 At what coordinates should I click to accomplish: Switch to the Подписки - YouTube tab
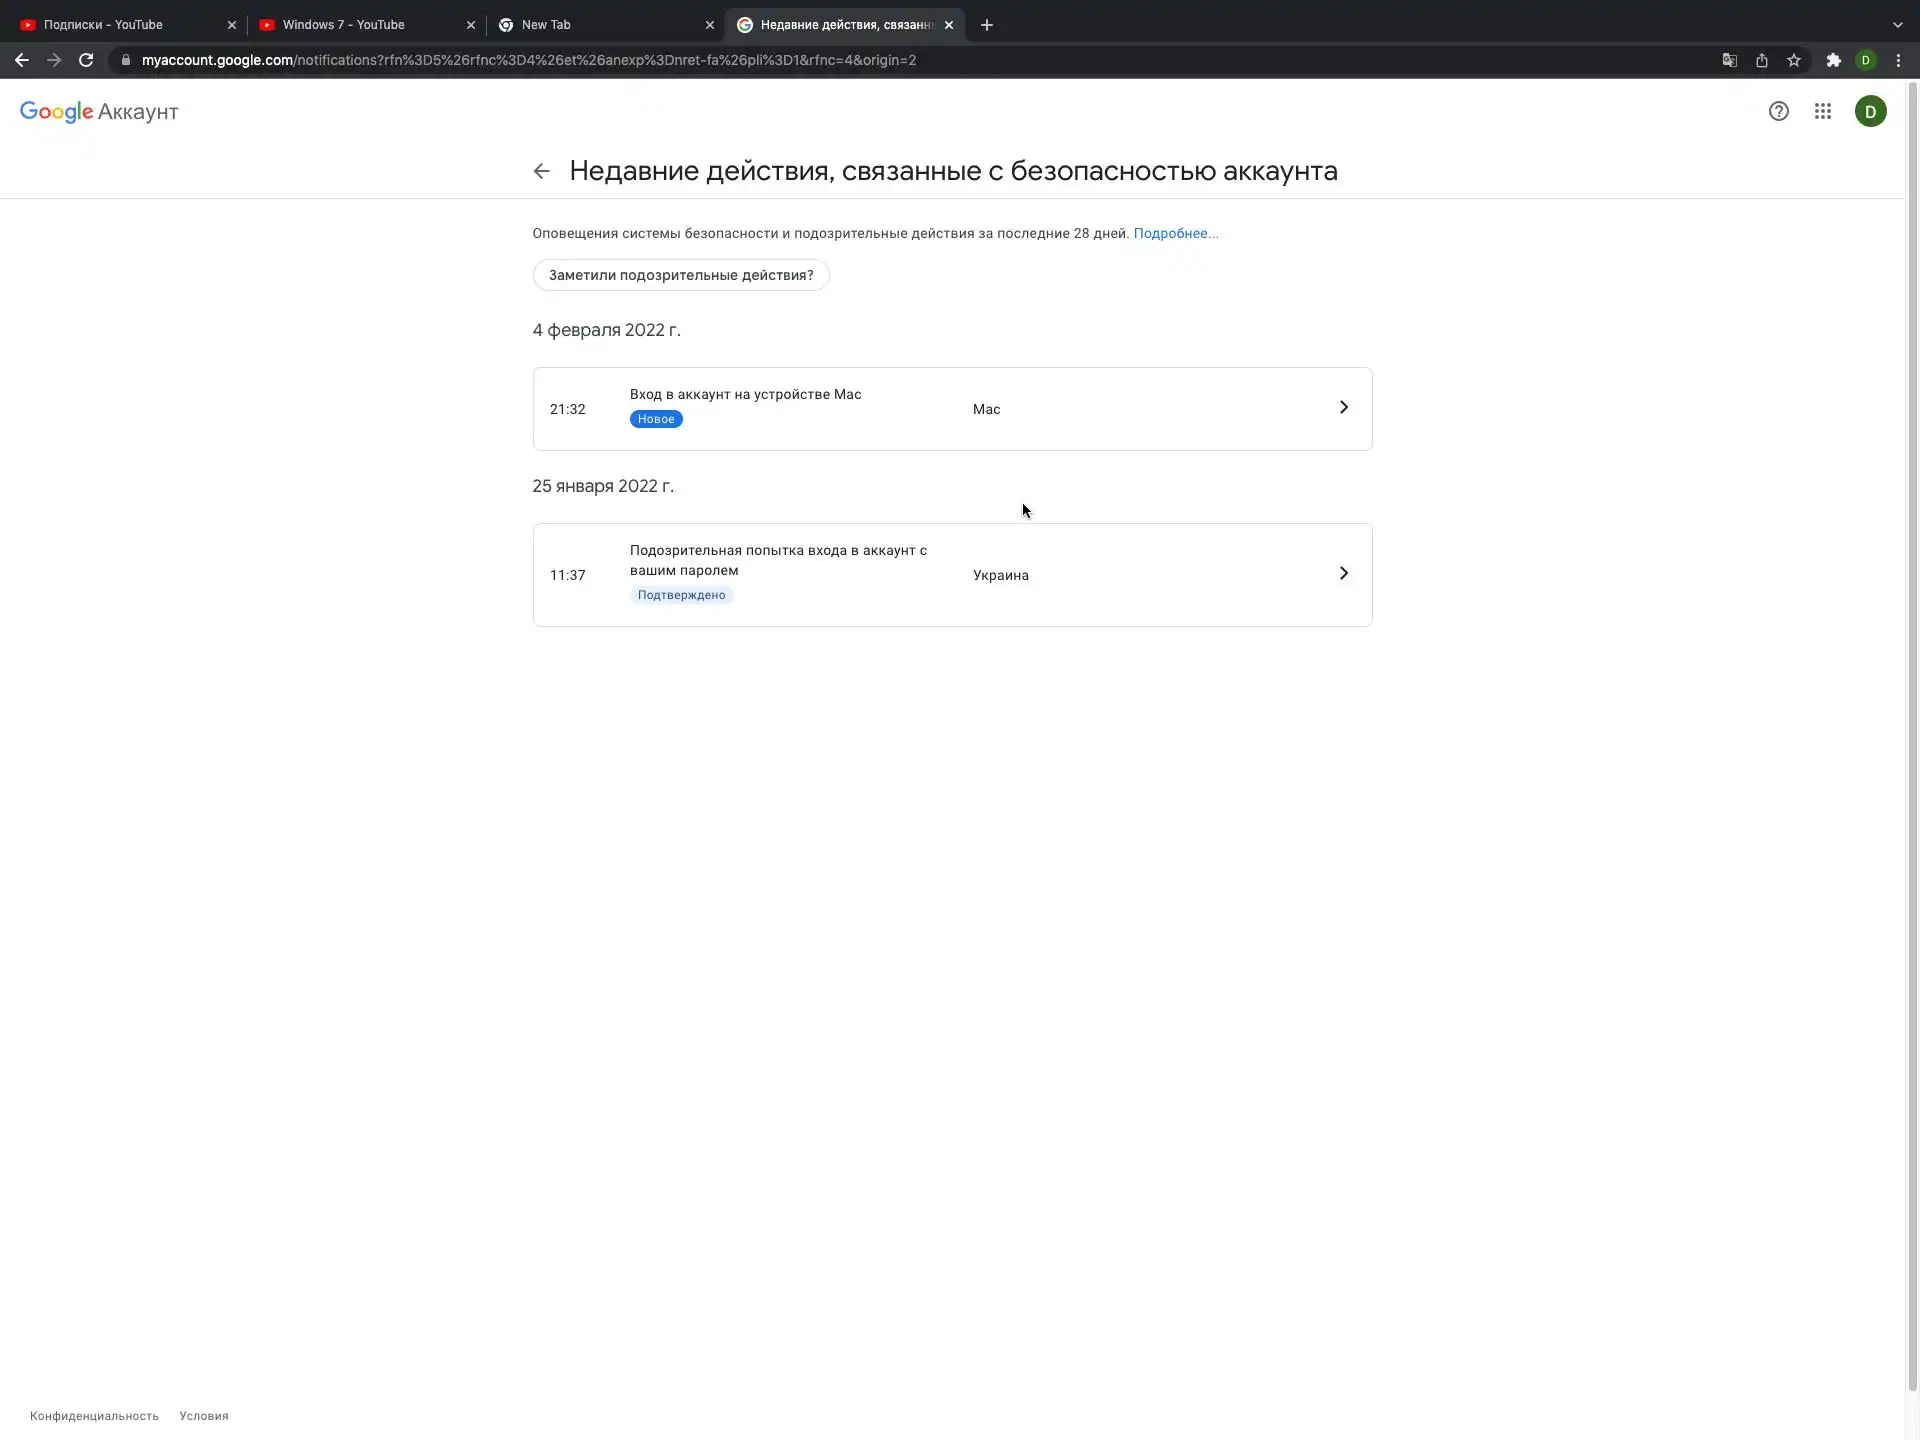point(103,25)
